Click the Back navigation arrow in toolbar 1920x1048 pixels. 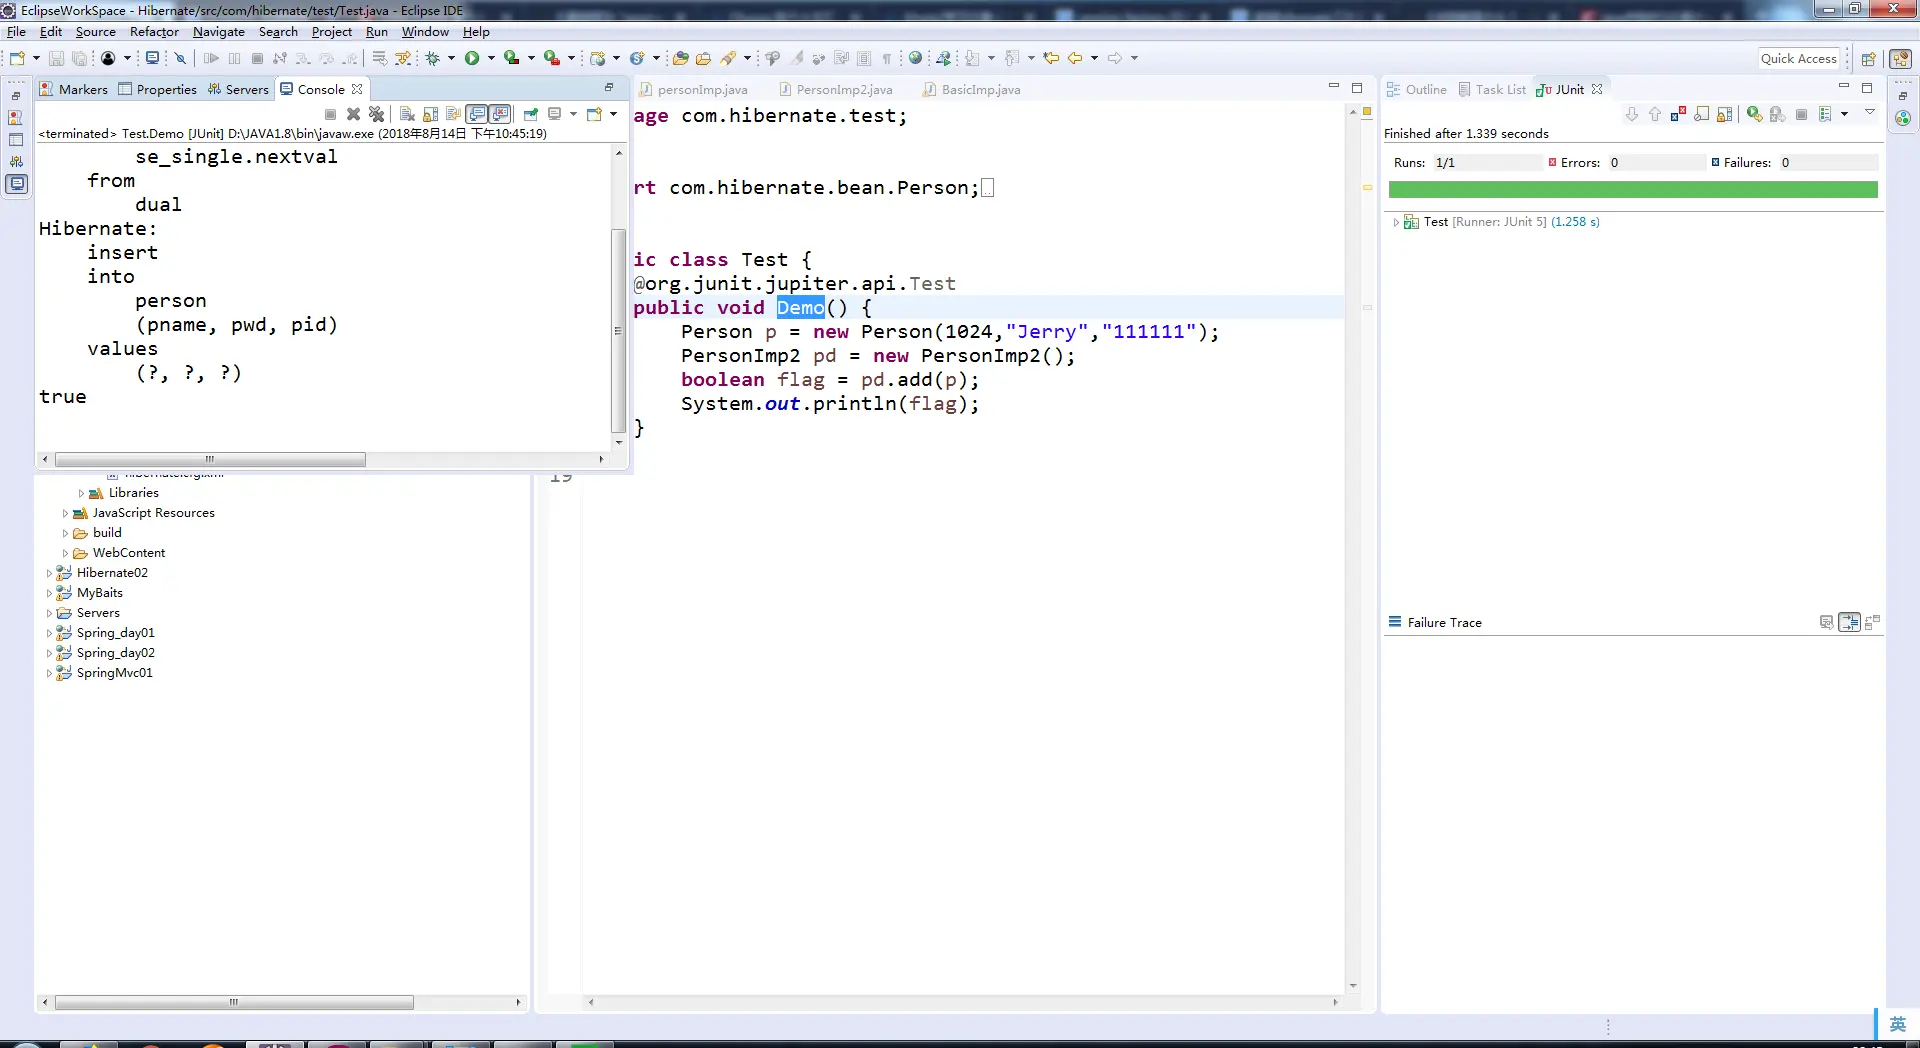pos(1076,58)
